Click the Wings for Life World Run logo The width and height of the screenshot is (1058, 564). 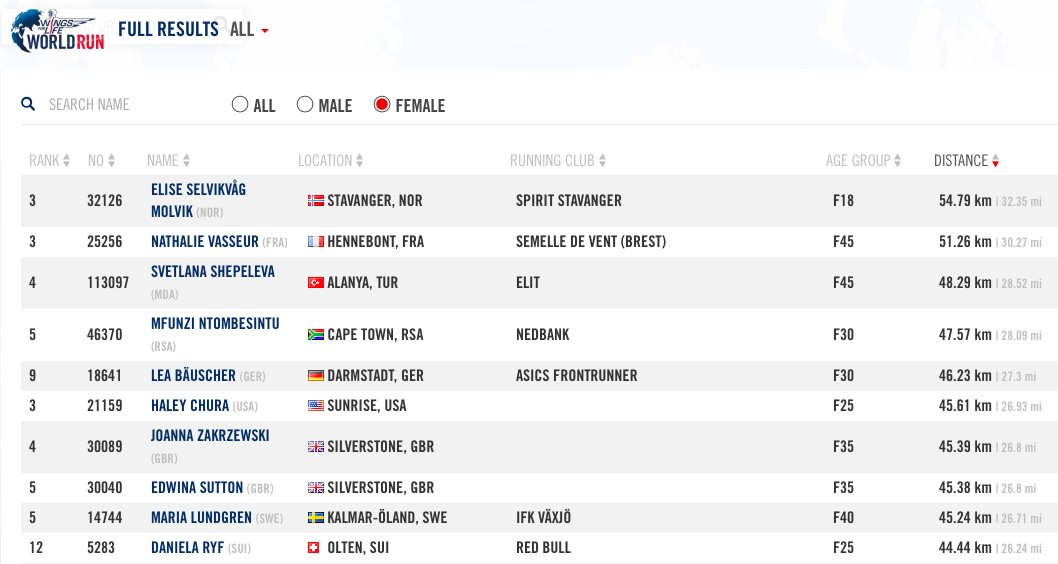click(57, 30)
